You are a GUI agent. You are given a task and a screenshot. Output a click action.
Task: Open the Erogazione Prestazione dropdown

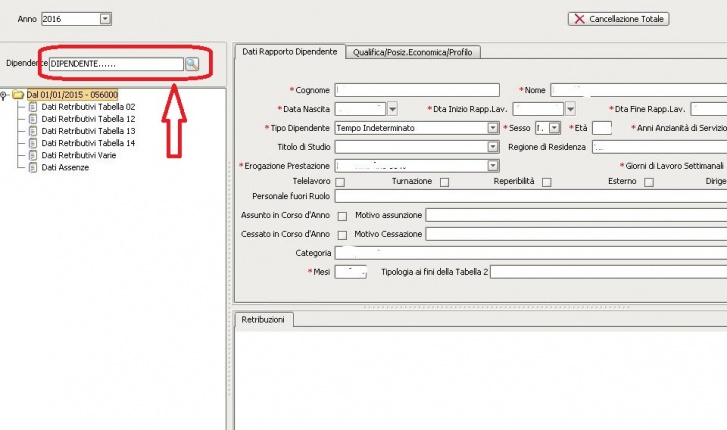(493, 166)
